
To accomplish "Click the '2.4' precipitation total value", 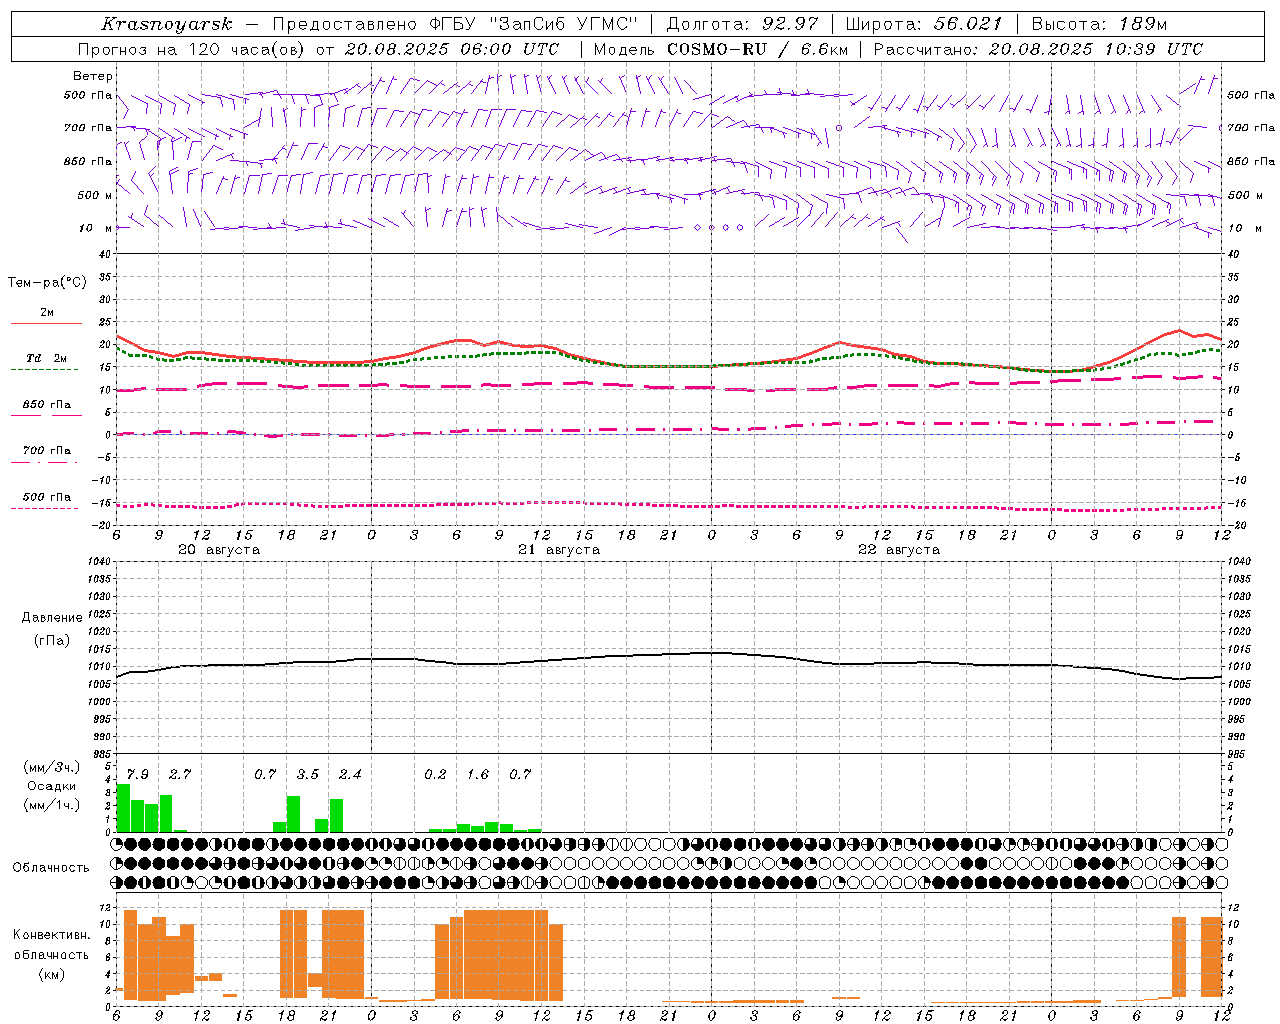I will click(350, 775).
